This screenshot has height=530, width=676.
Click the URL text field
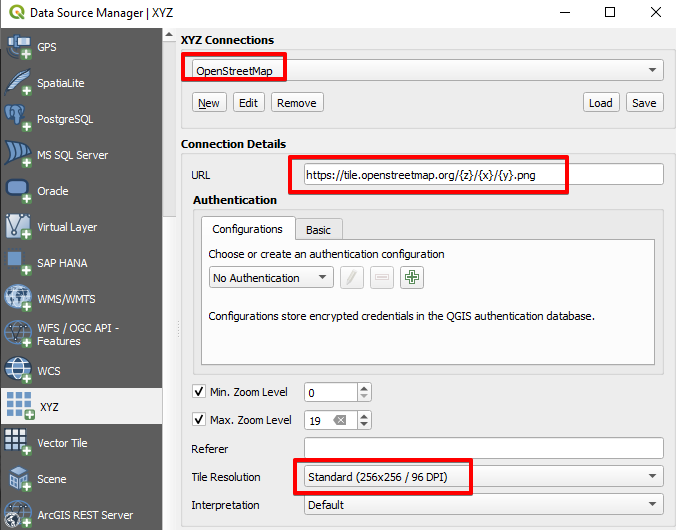click(x=483, y=174)
